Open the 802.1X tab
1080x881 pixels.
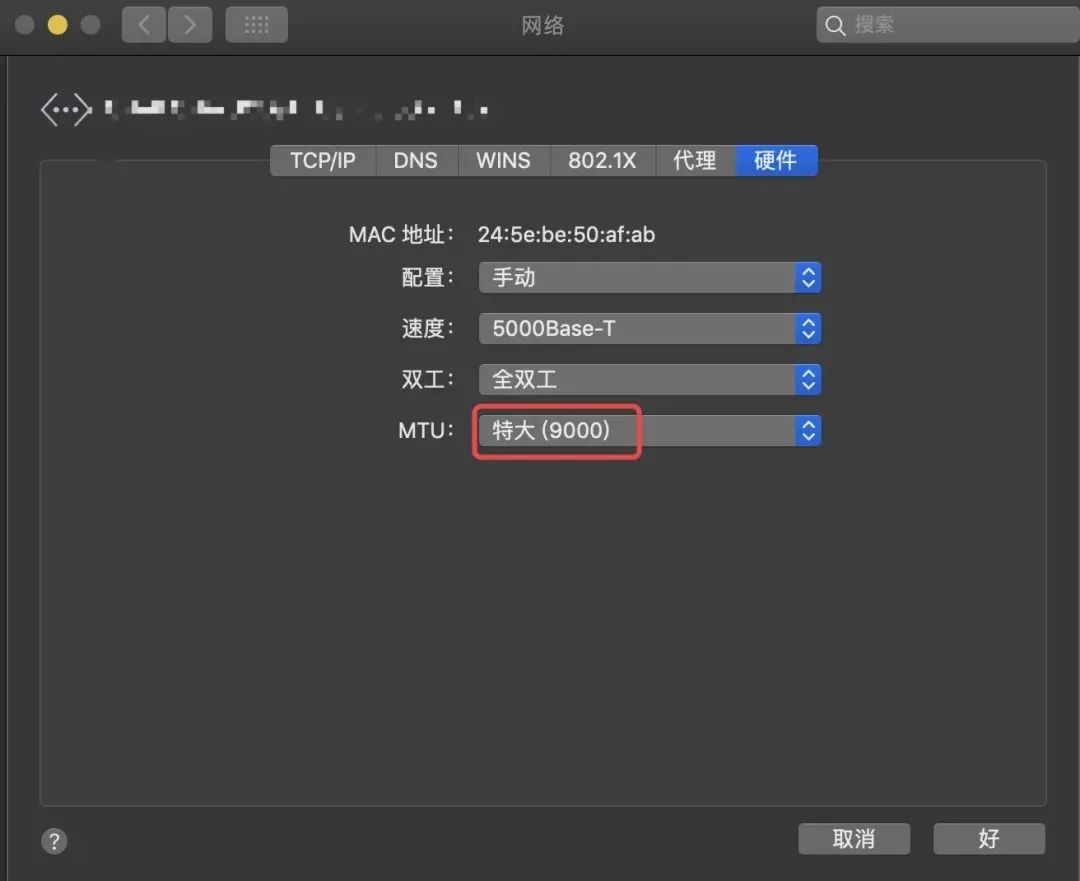click(x=602, y=160)
